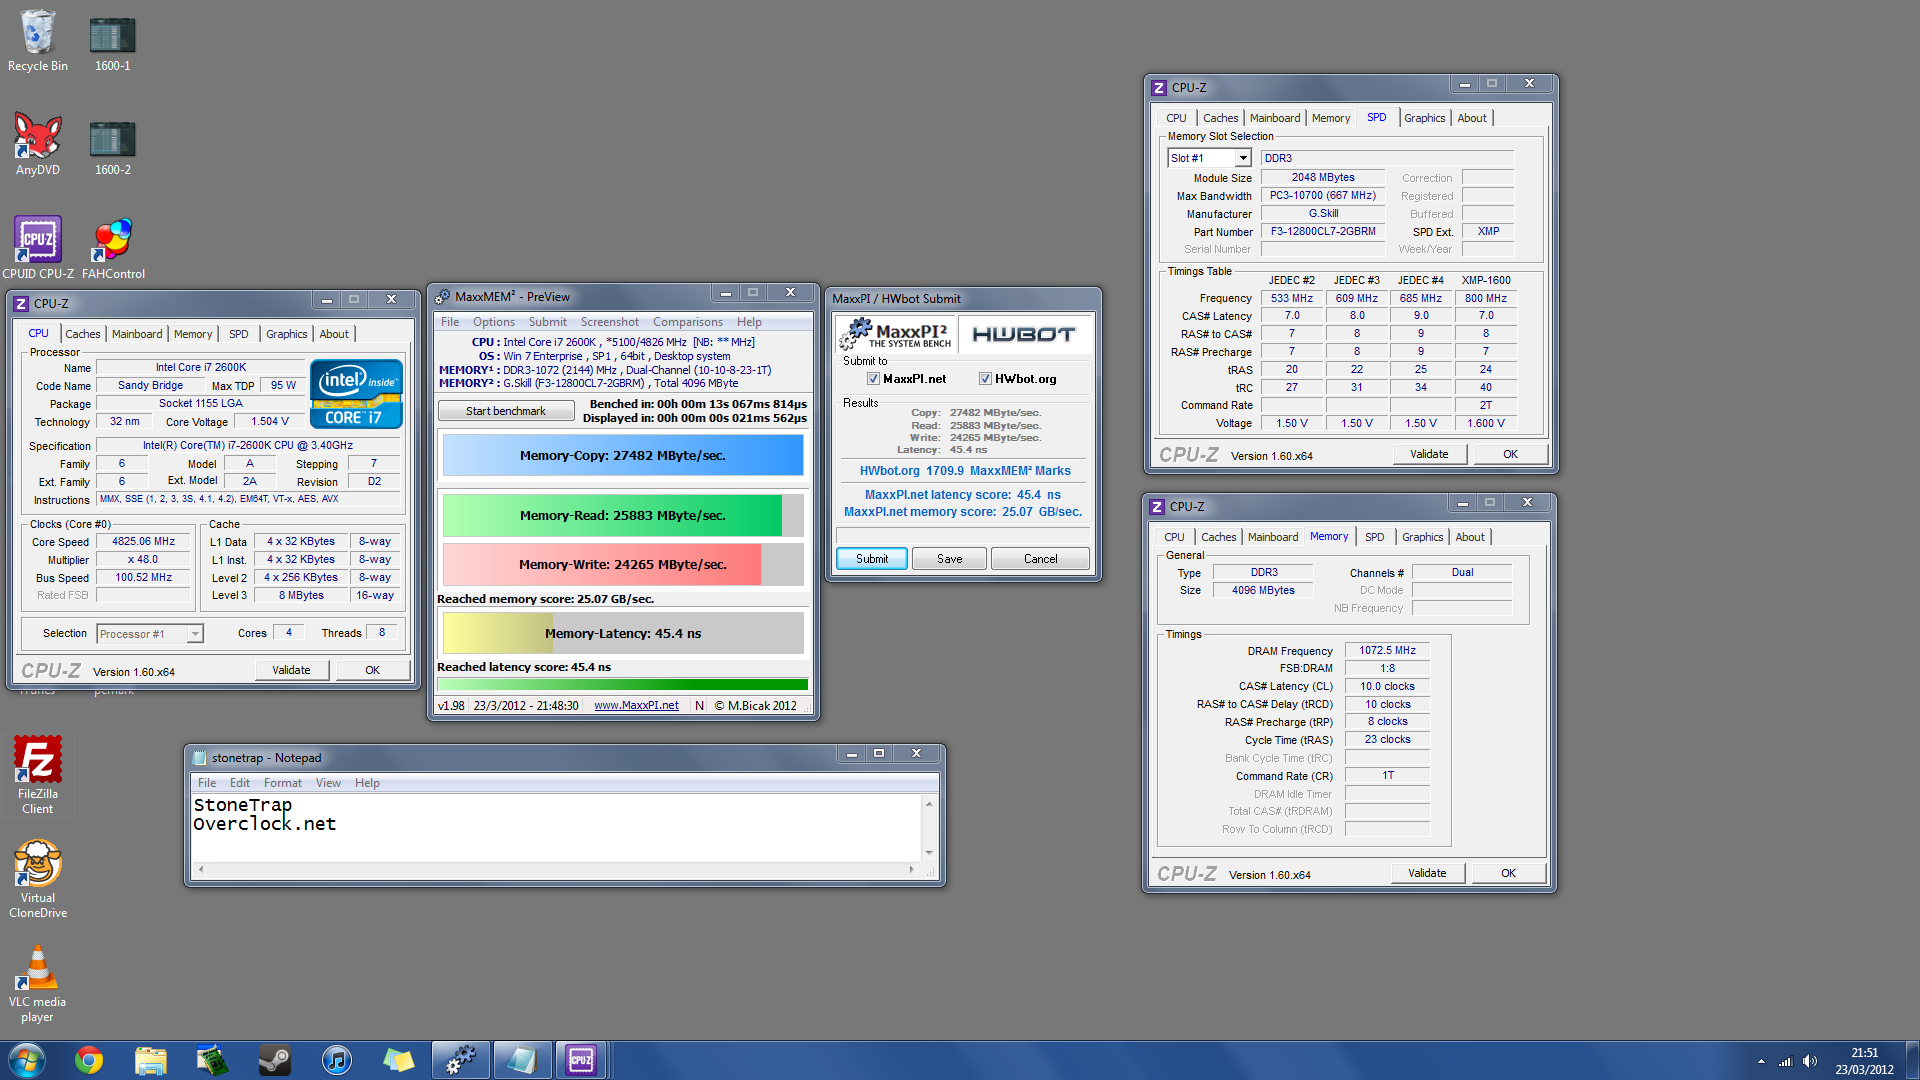Open the green circuit board taskbar icon
Viewport: 1920px width, 1080px height.
(212, 1060)
